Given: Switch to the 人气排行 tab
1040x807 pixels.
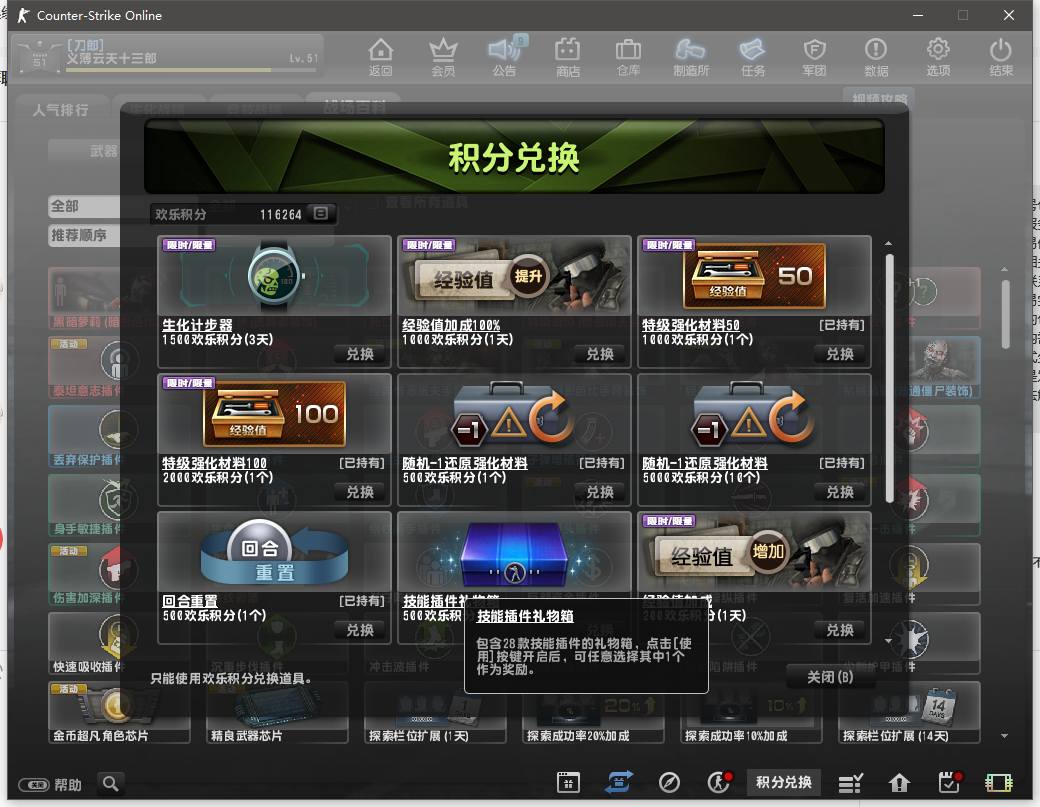Looking at the screenshot, I should pyautogui.click(x=60, y=109).
